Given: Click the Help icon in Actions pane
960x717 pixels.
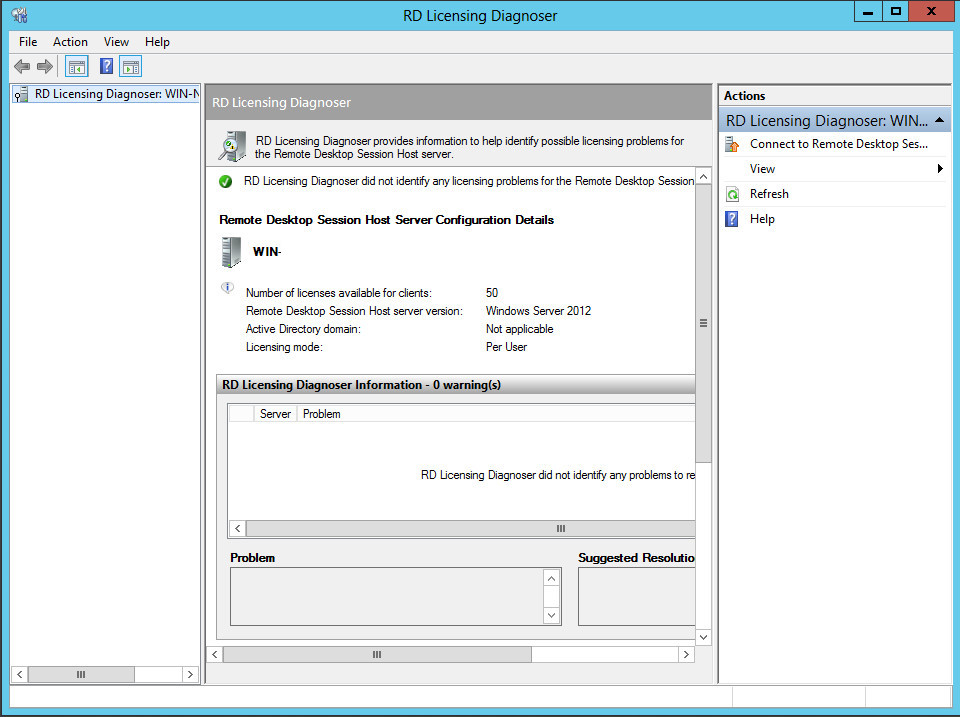Looking at the screenshot, I should 732,219.
